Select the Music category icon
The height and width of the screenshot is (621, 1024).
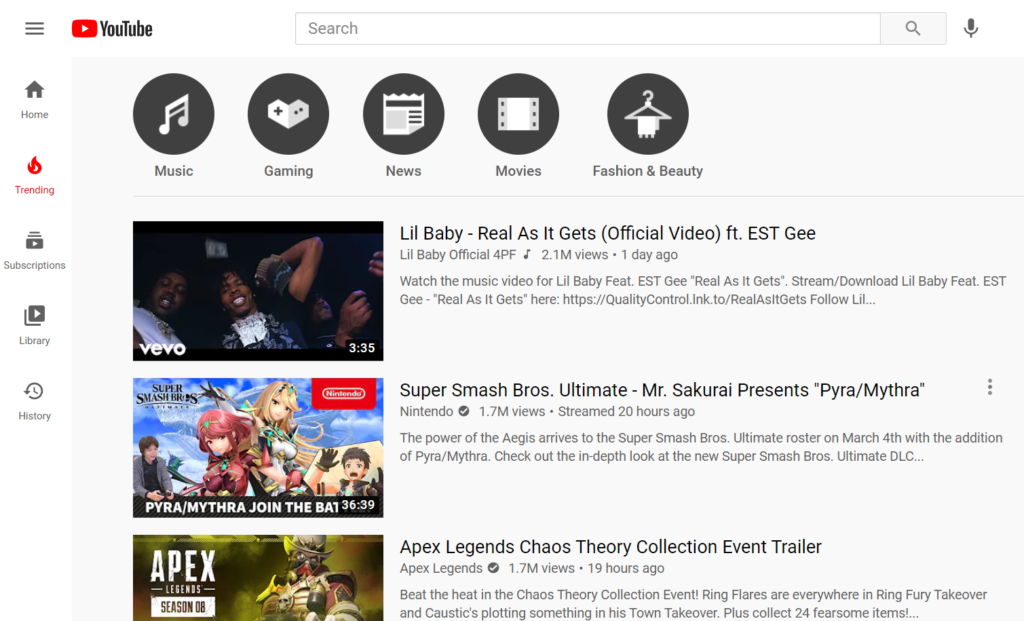(174, 114)
